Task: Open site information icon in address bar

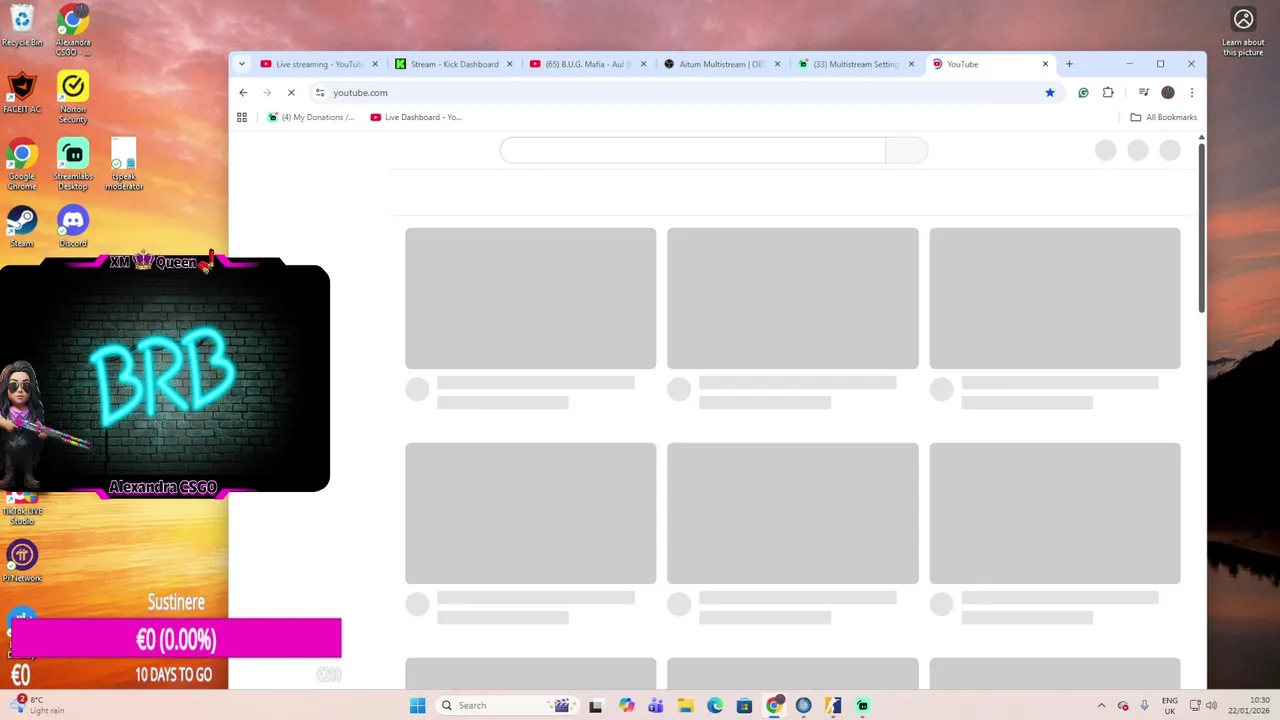Action: point(320,92)
